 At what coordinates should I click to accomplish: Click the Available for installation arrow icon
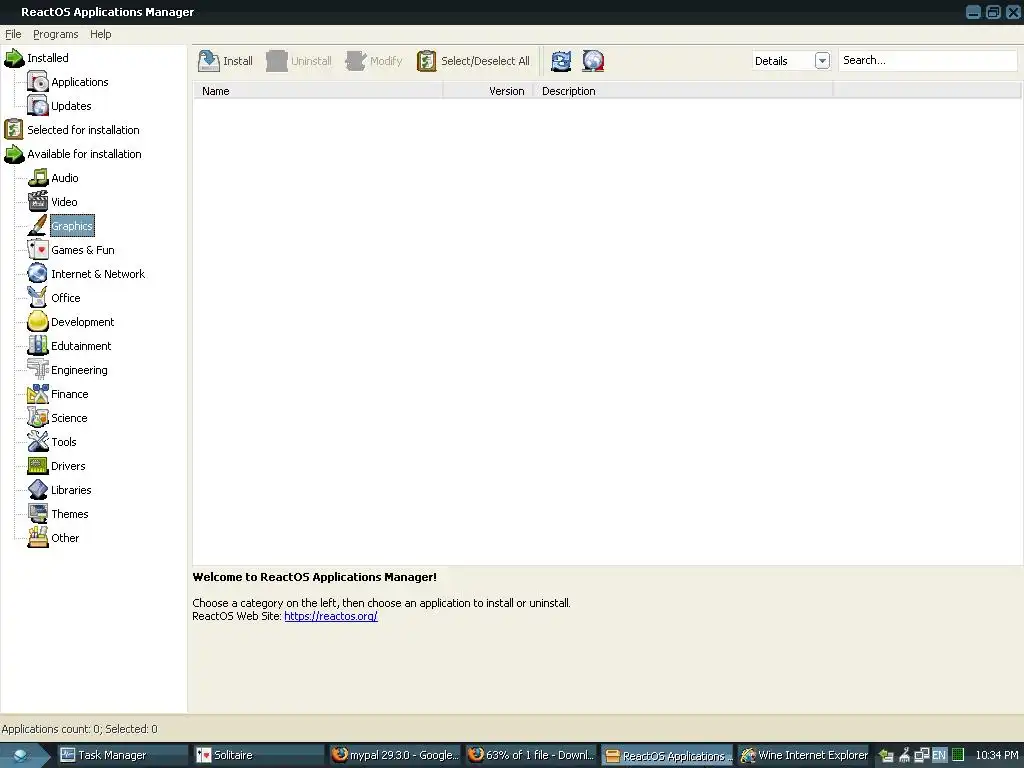(14, 154)
